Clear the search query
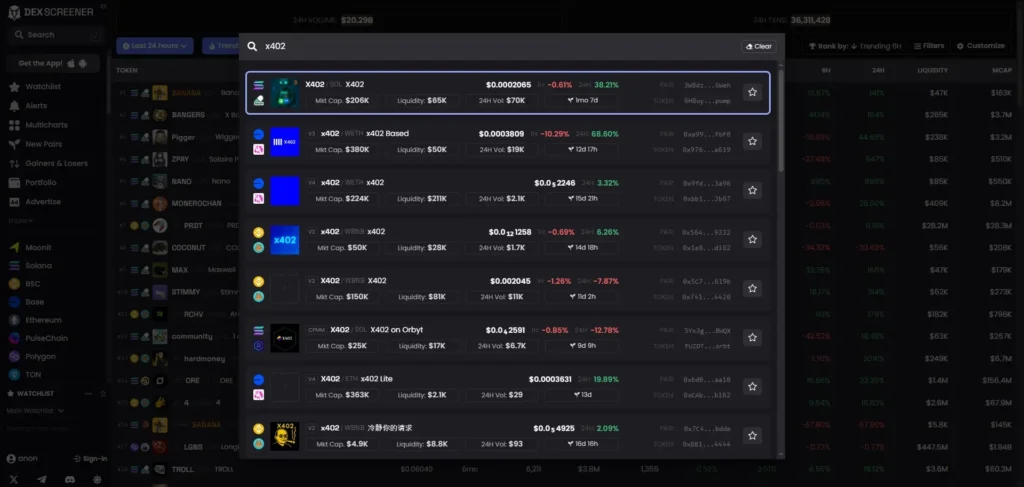 (x=759, y=46)
